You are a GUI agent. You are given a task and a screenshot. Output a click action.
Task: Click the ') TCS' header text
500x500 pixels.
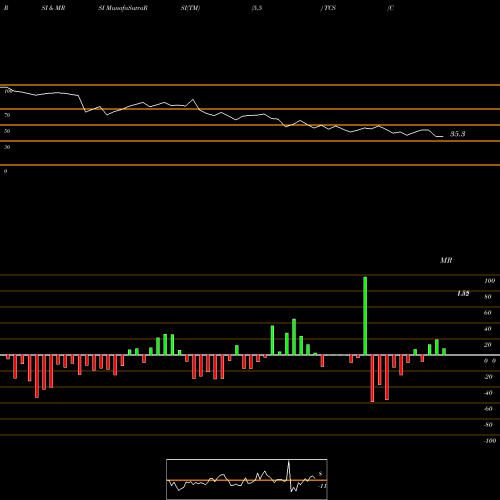[328, 8]
